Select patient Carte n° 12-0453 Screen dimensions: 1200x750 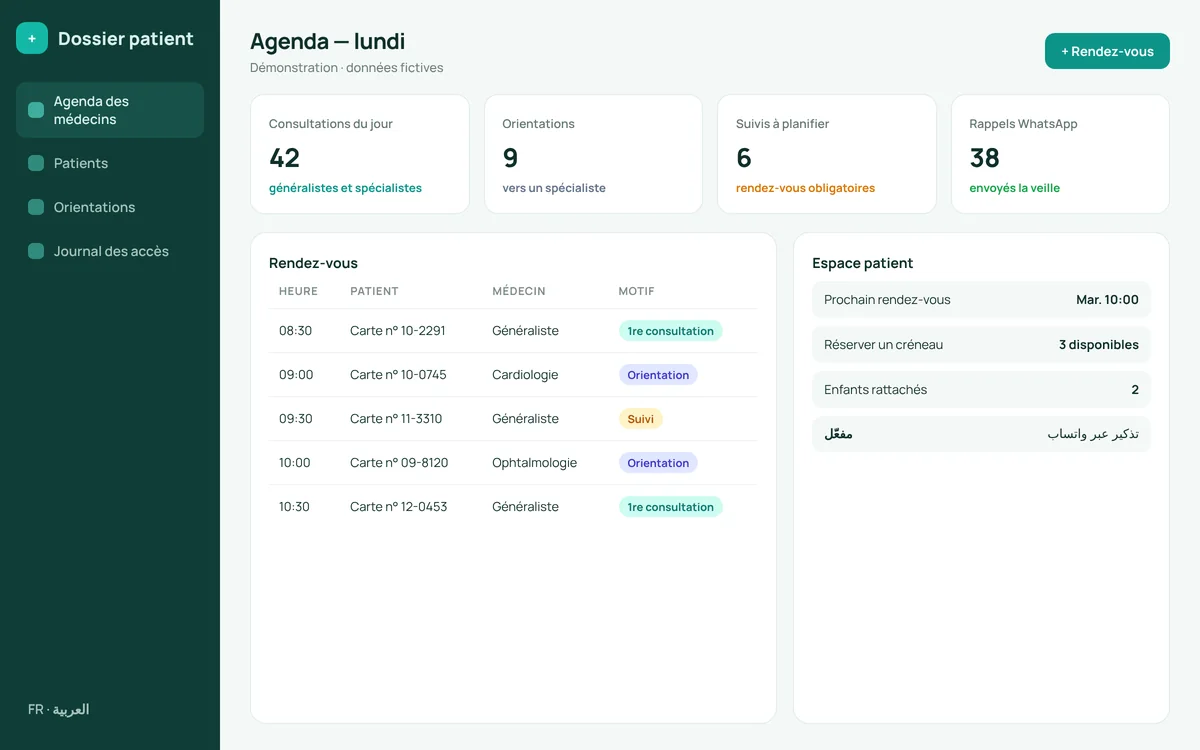point(399,507)
